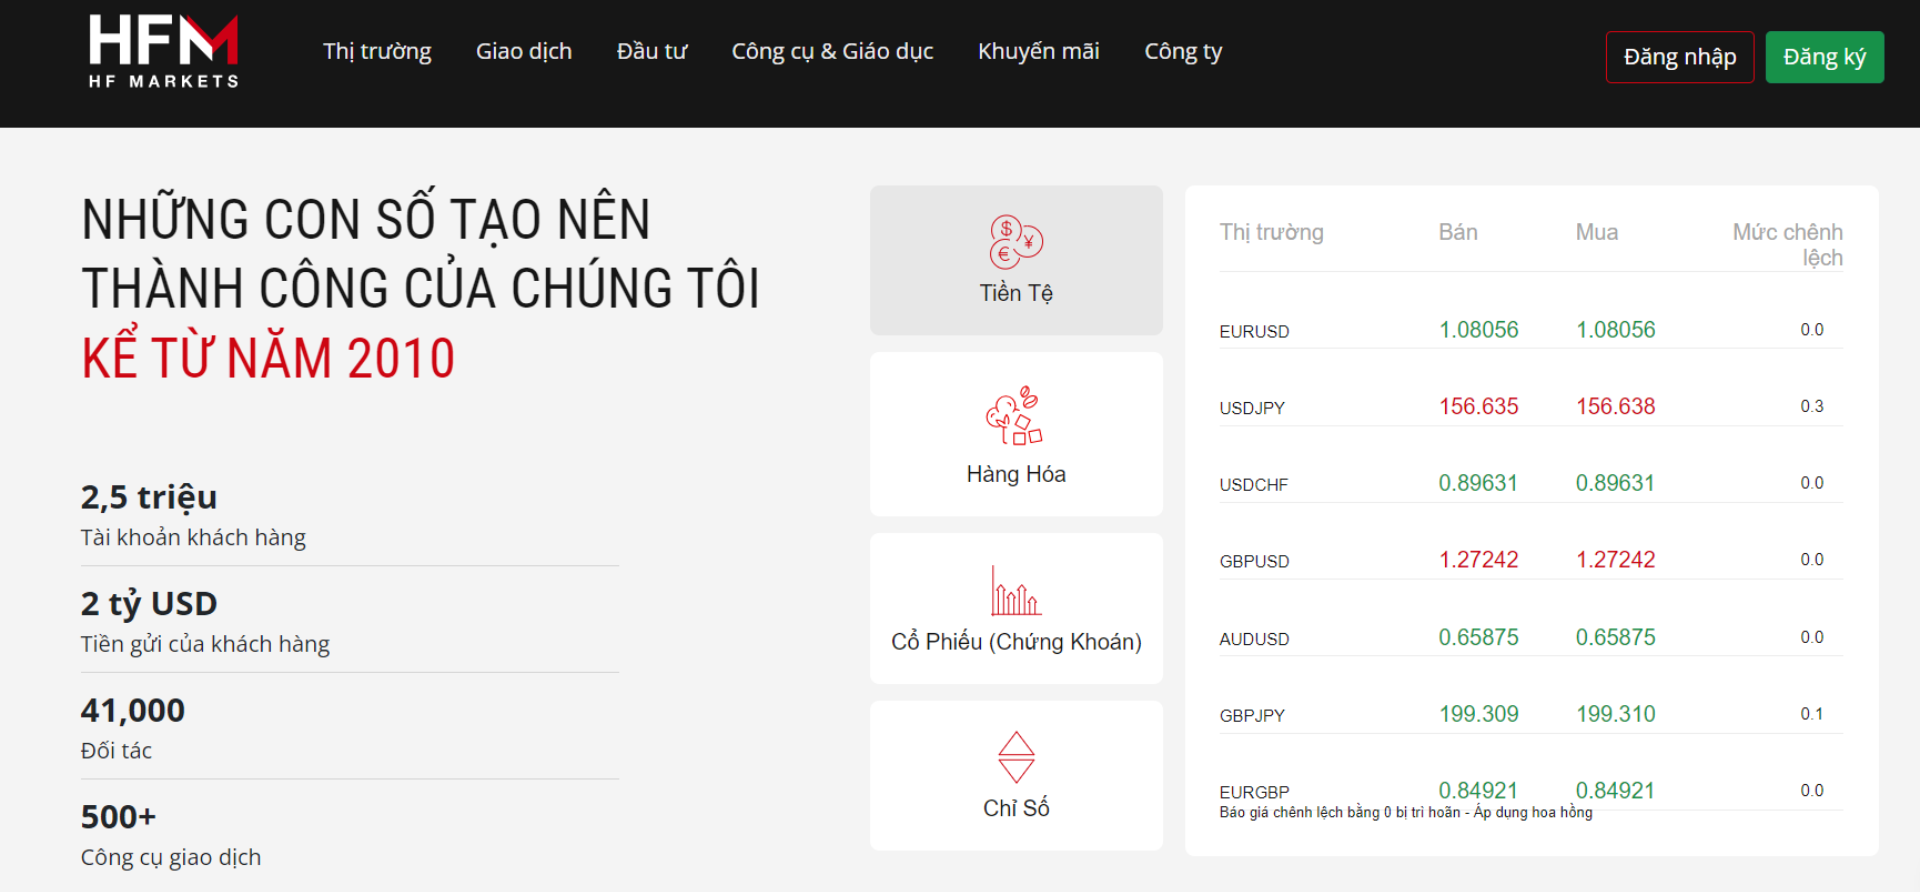Select the Hàng Hóa commodities icon
The height and width of the screenshot is (892, 1920).
[1016, 416]
